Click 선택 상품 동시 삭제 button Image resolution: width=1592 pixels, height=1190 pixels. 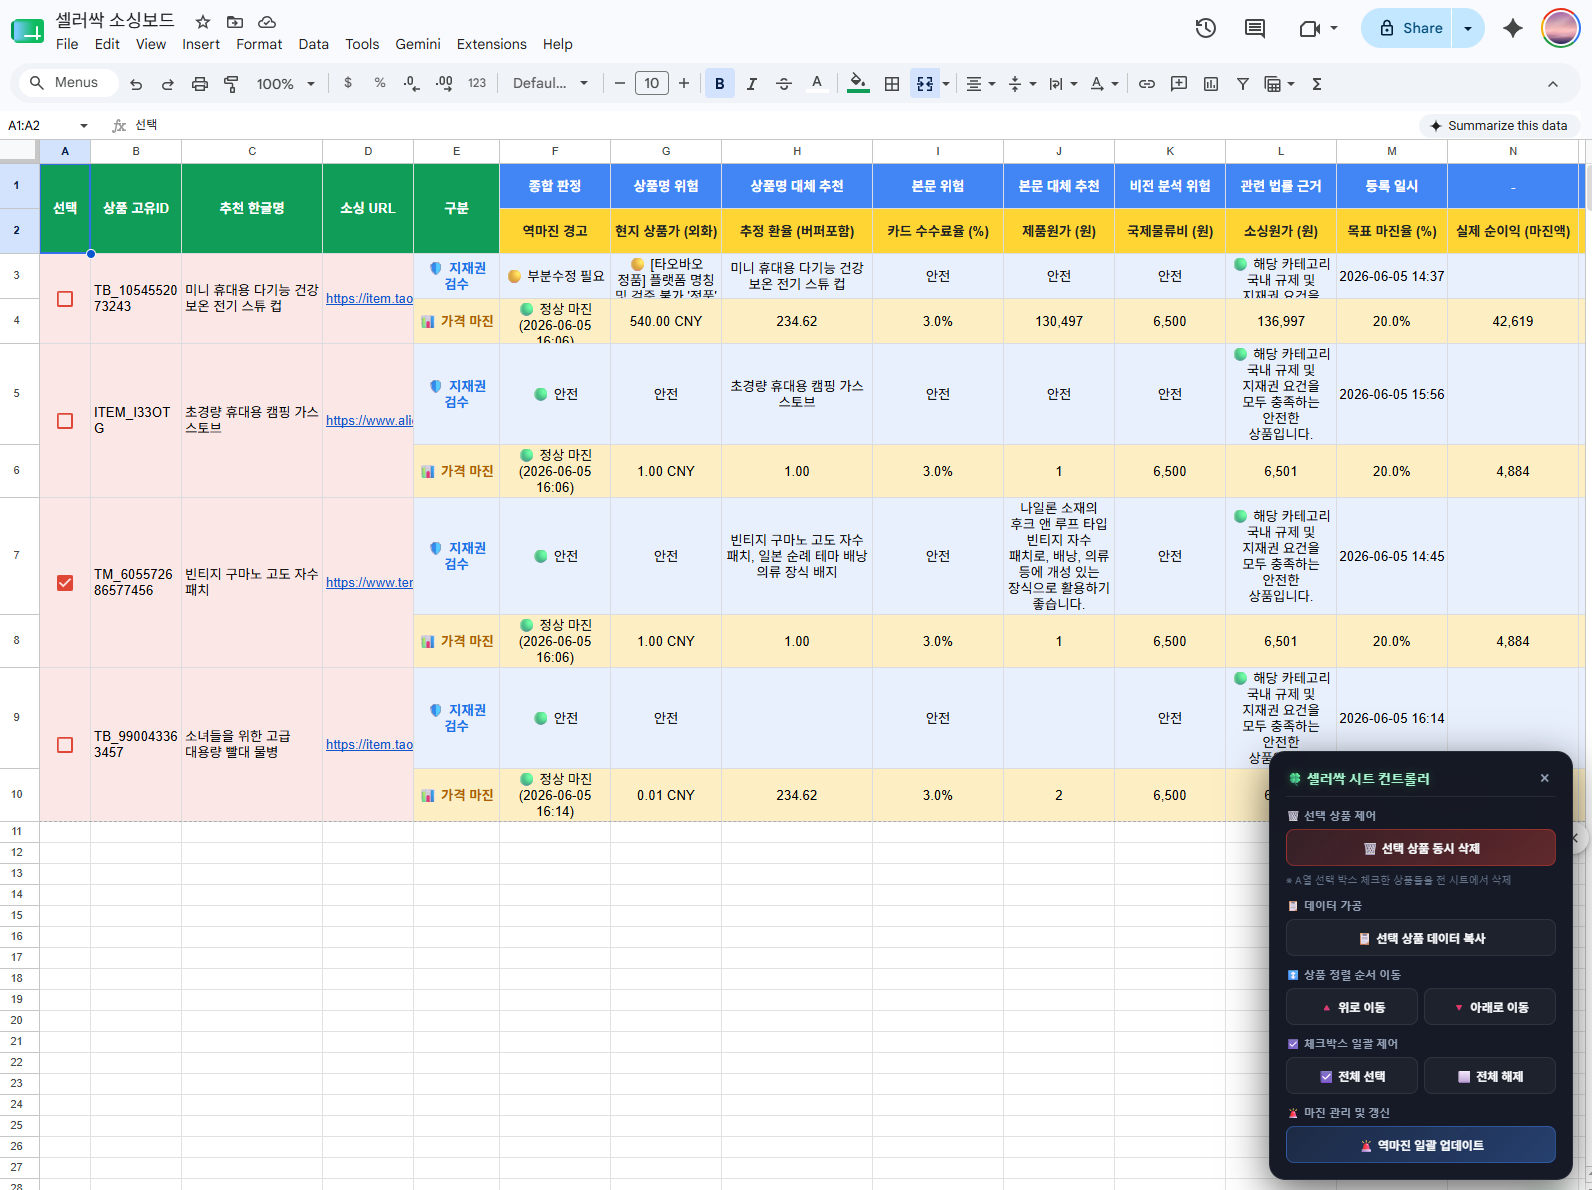[x=1420, y=848]
